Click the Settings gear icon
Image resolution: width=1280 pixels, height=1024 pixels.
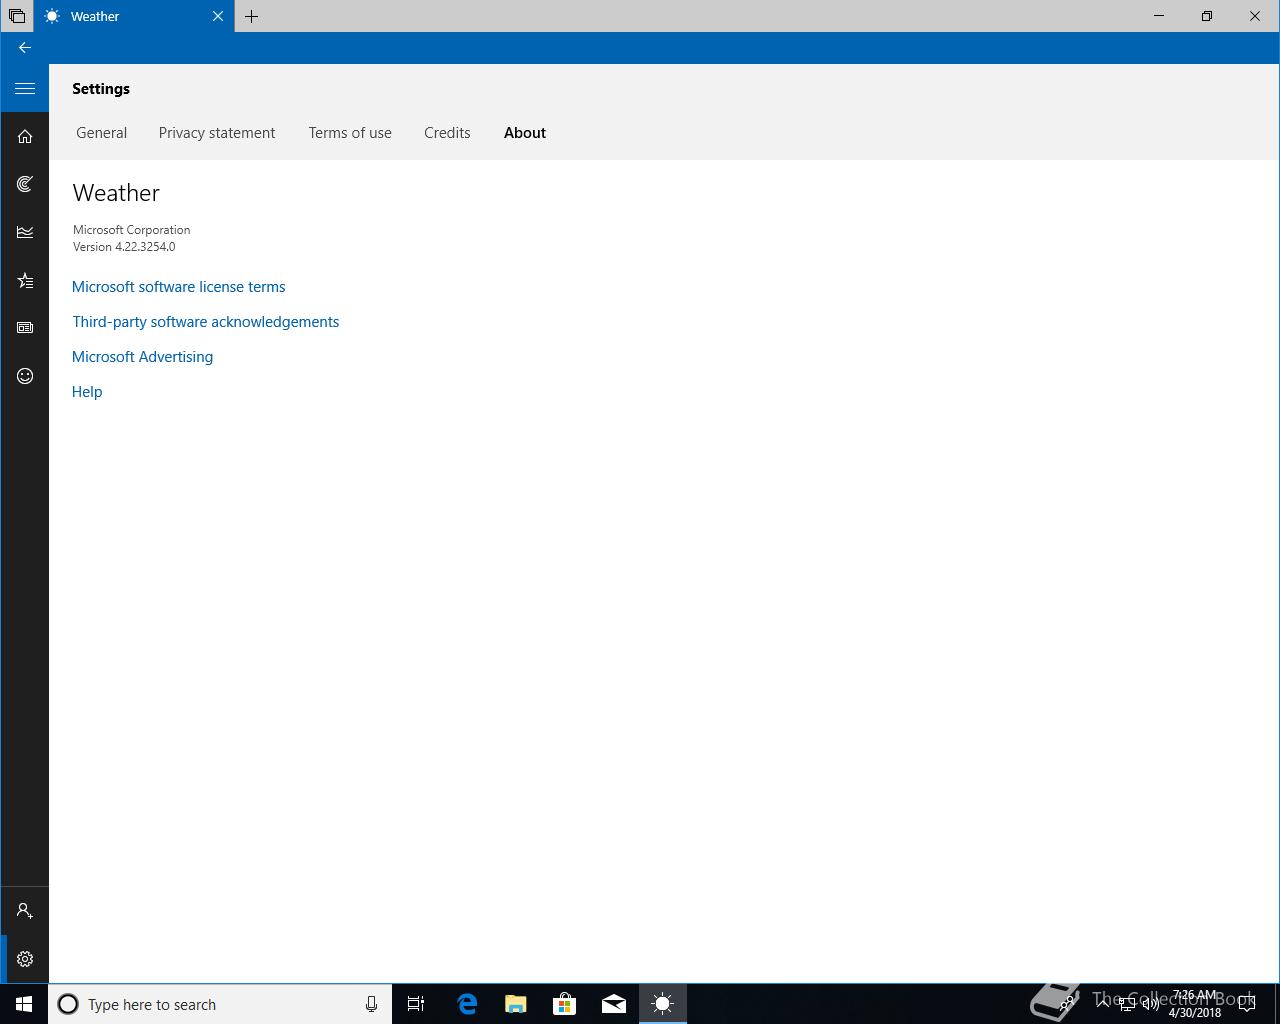25,959
